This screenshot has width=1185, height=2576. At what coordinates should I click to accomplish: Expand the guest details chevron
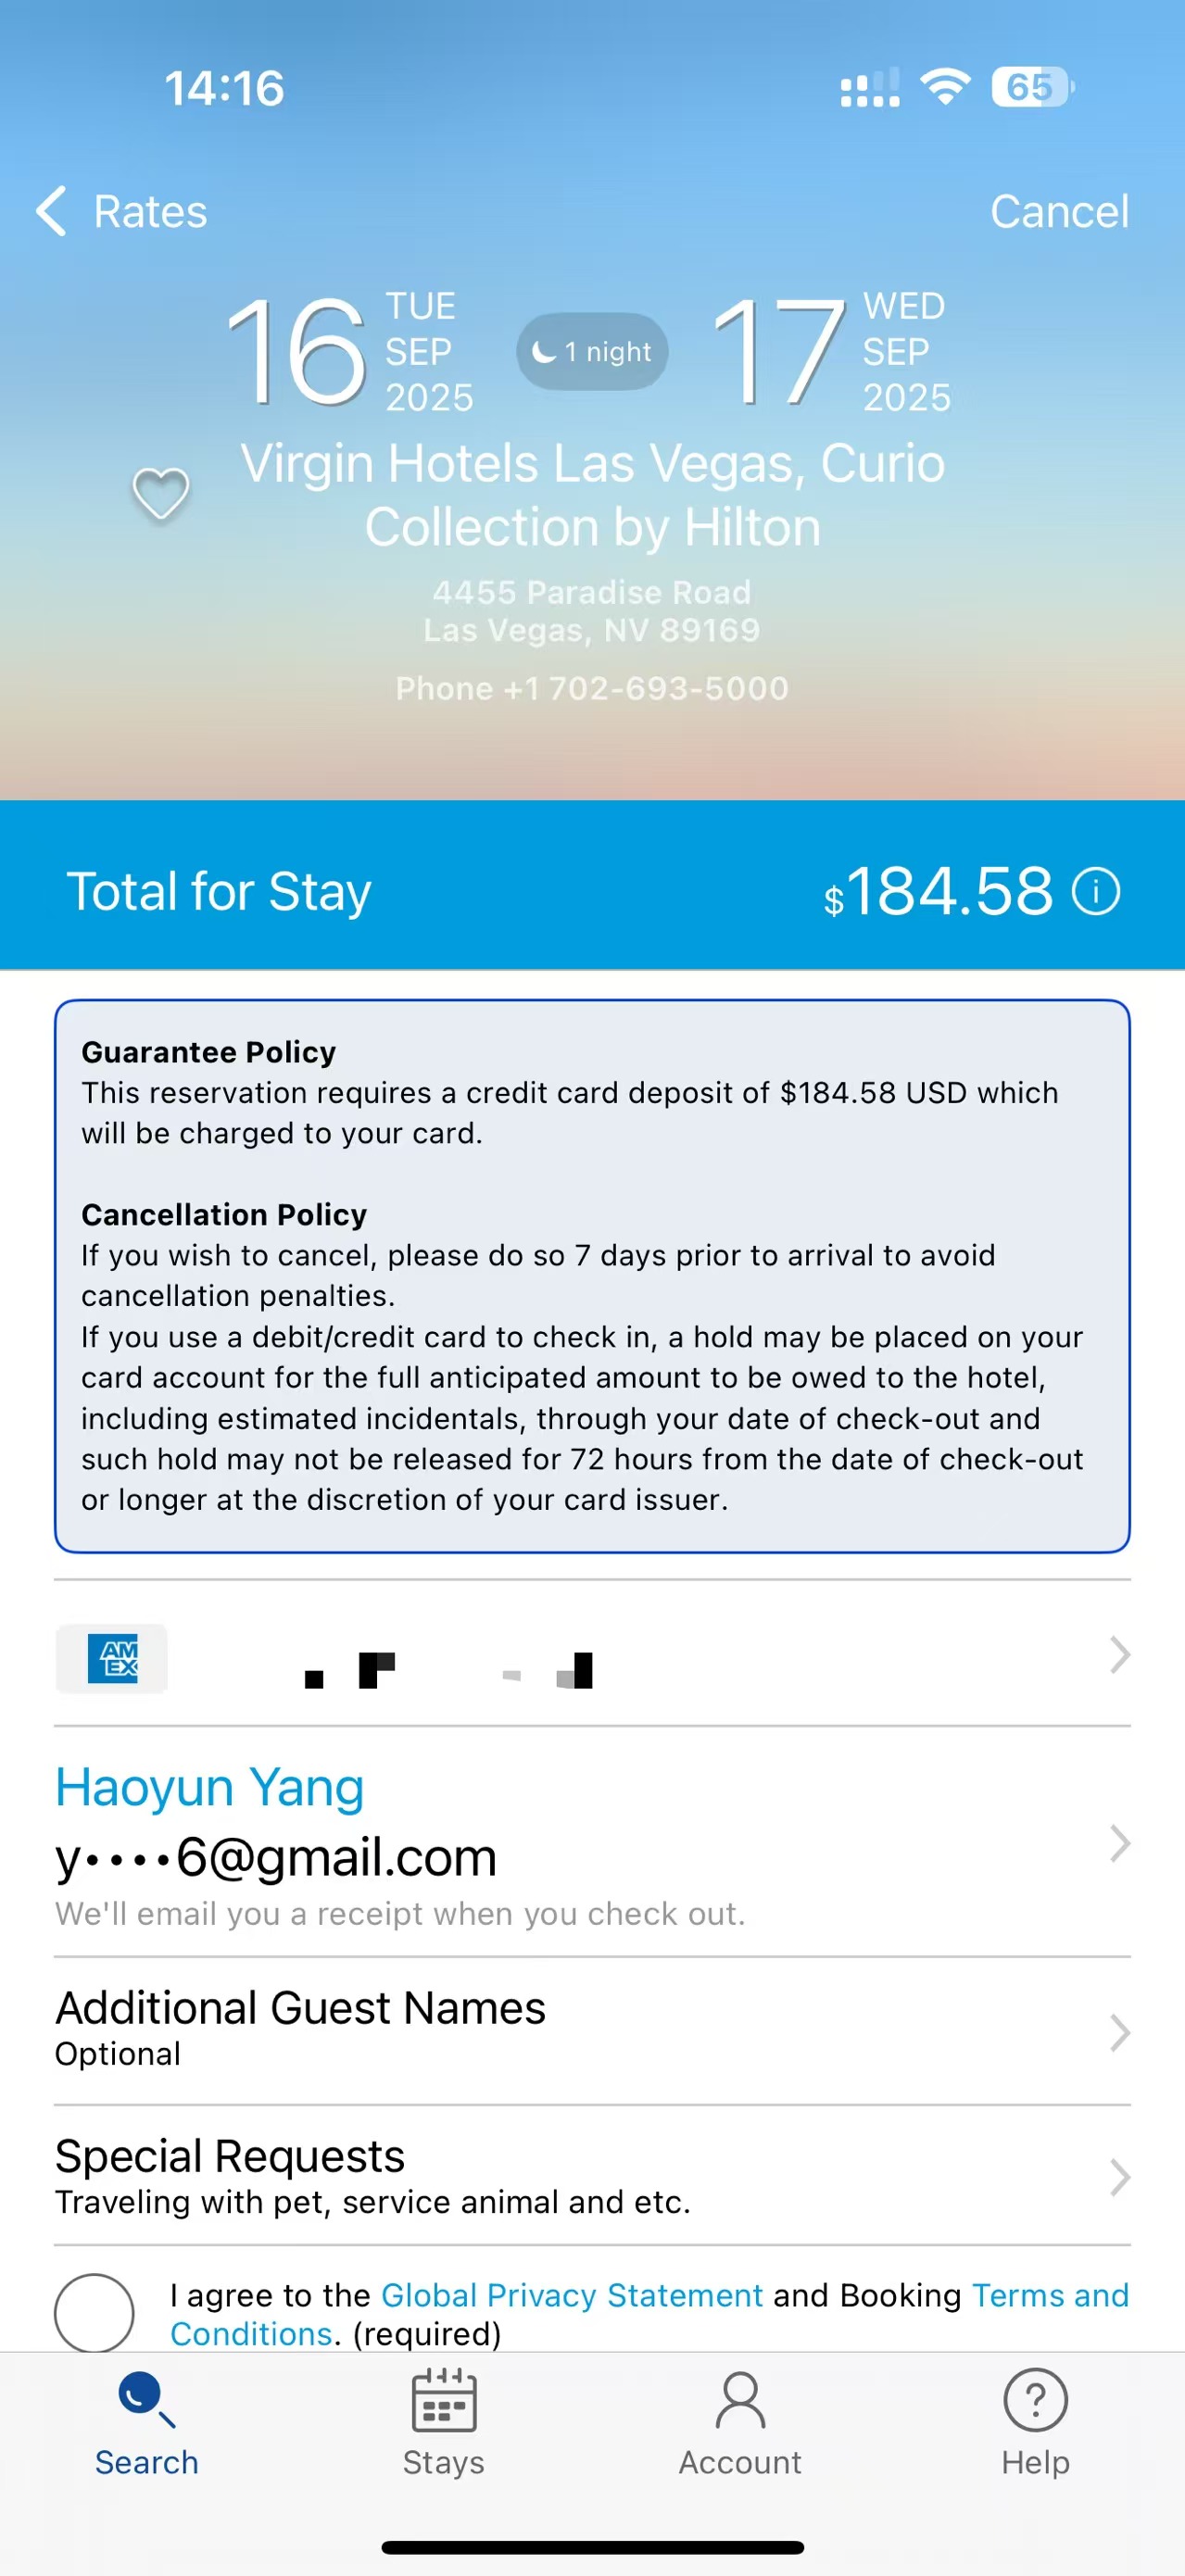tap(1119, 1843)
